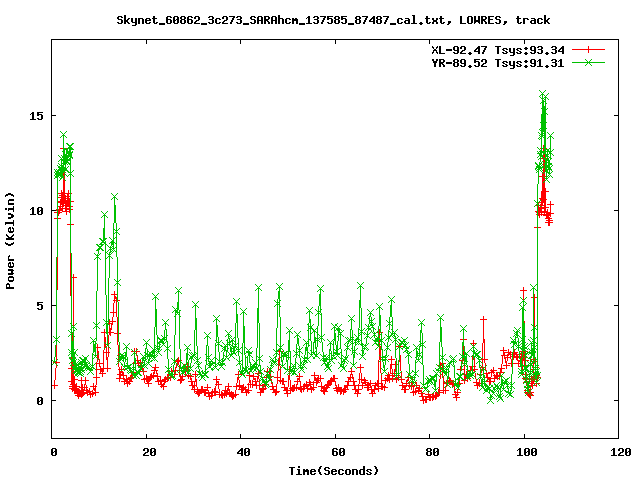Click the x-axis tick label 100
The width and height of the screenshot is (640, 480).
(x=527, y=452)
